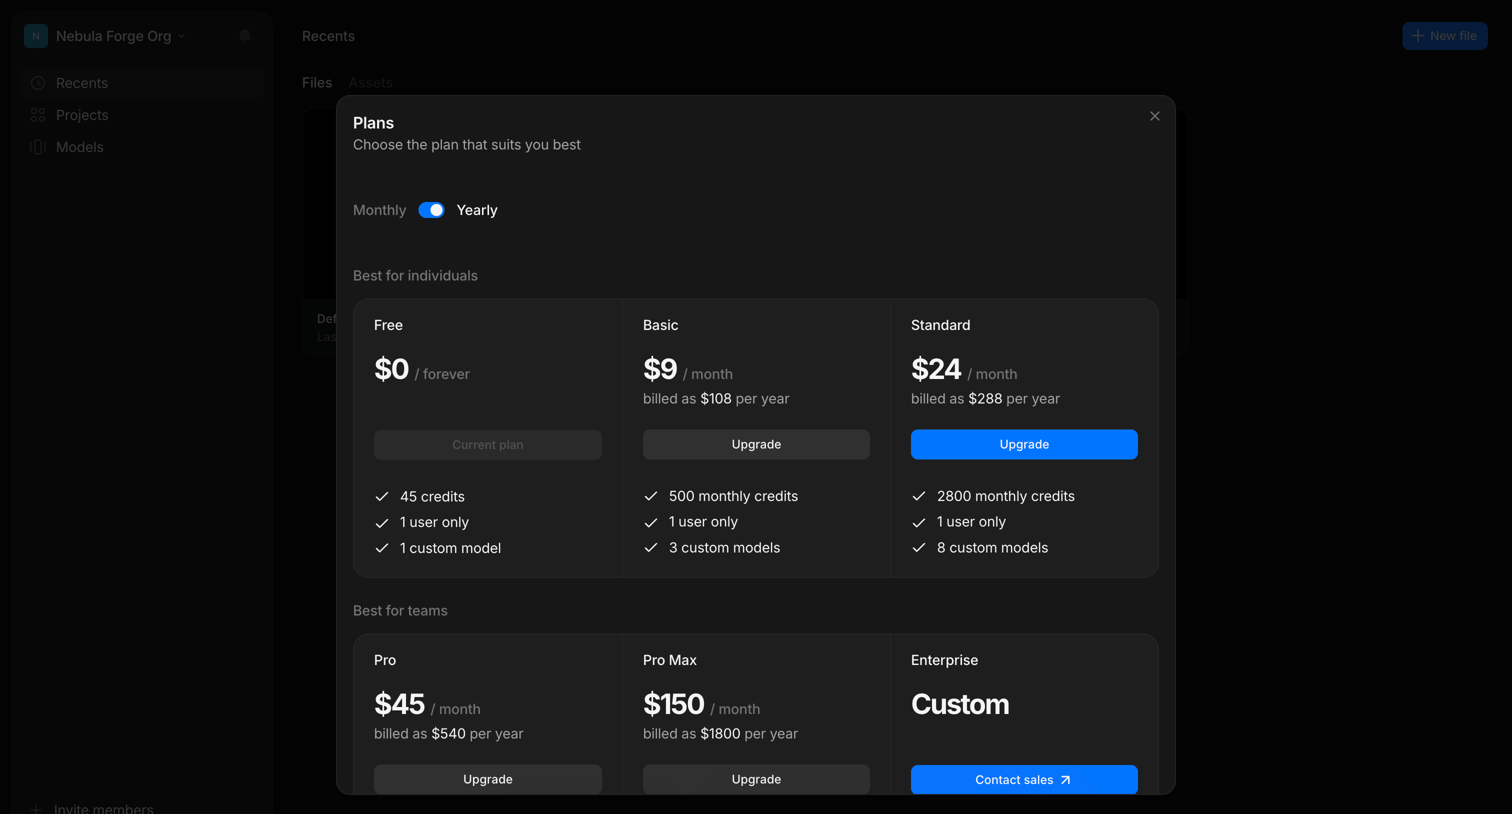
Task: Switch to the Assets tab
Action: point(370,83)
